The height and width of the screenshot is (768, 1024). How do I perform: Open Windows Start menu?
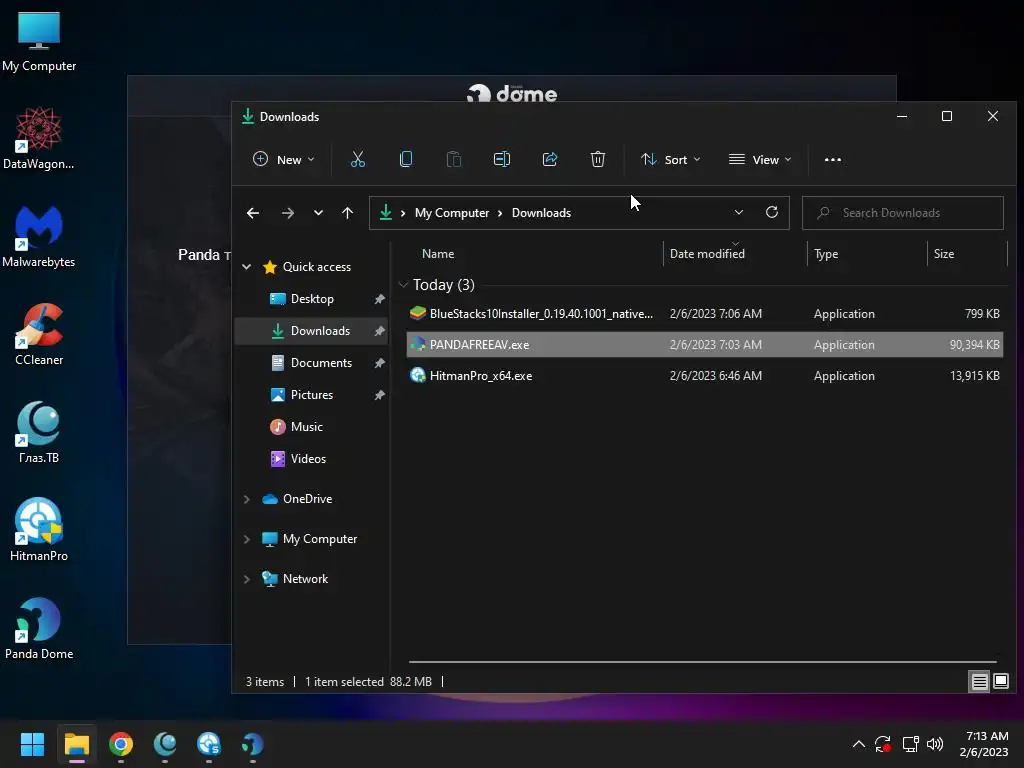(x=32, y=744)
